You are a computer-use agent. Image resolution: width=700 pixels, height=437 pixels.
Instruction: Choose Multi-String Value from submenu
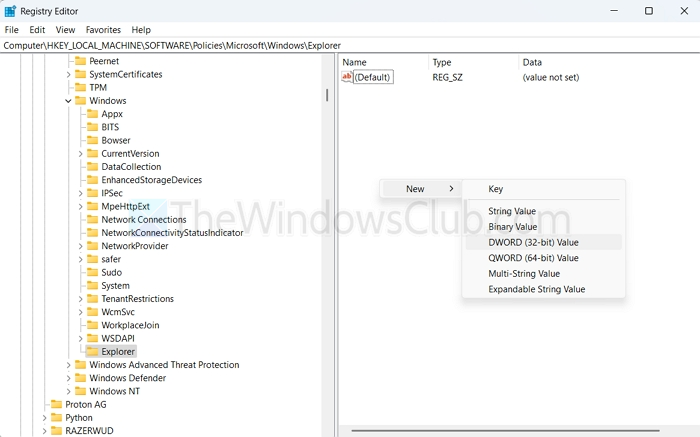click(543, 274)
